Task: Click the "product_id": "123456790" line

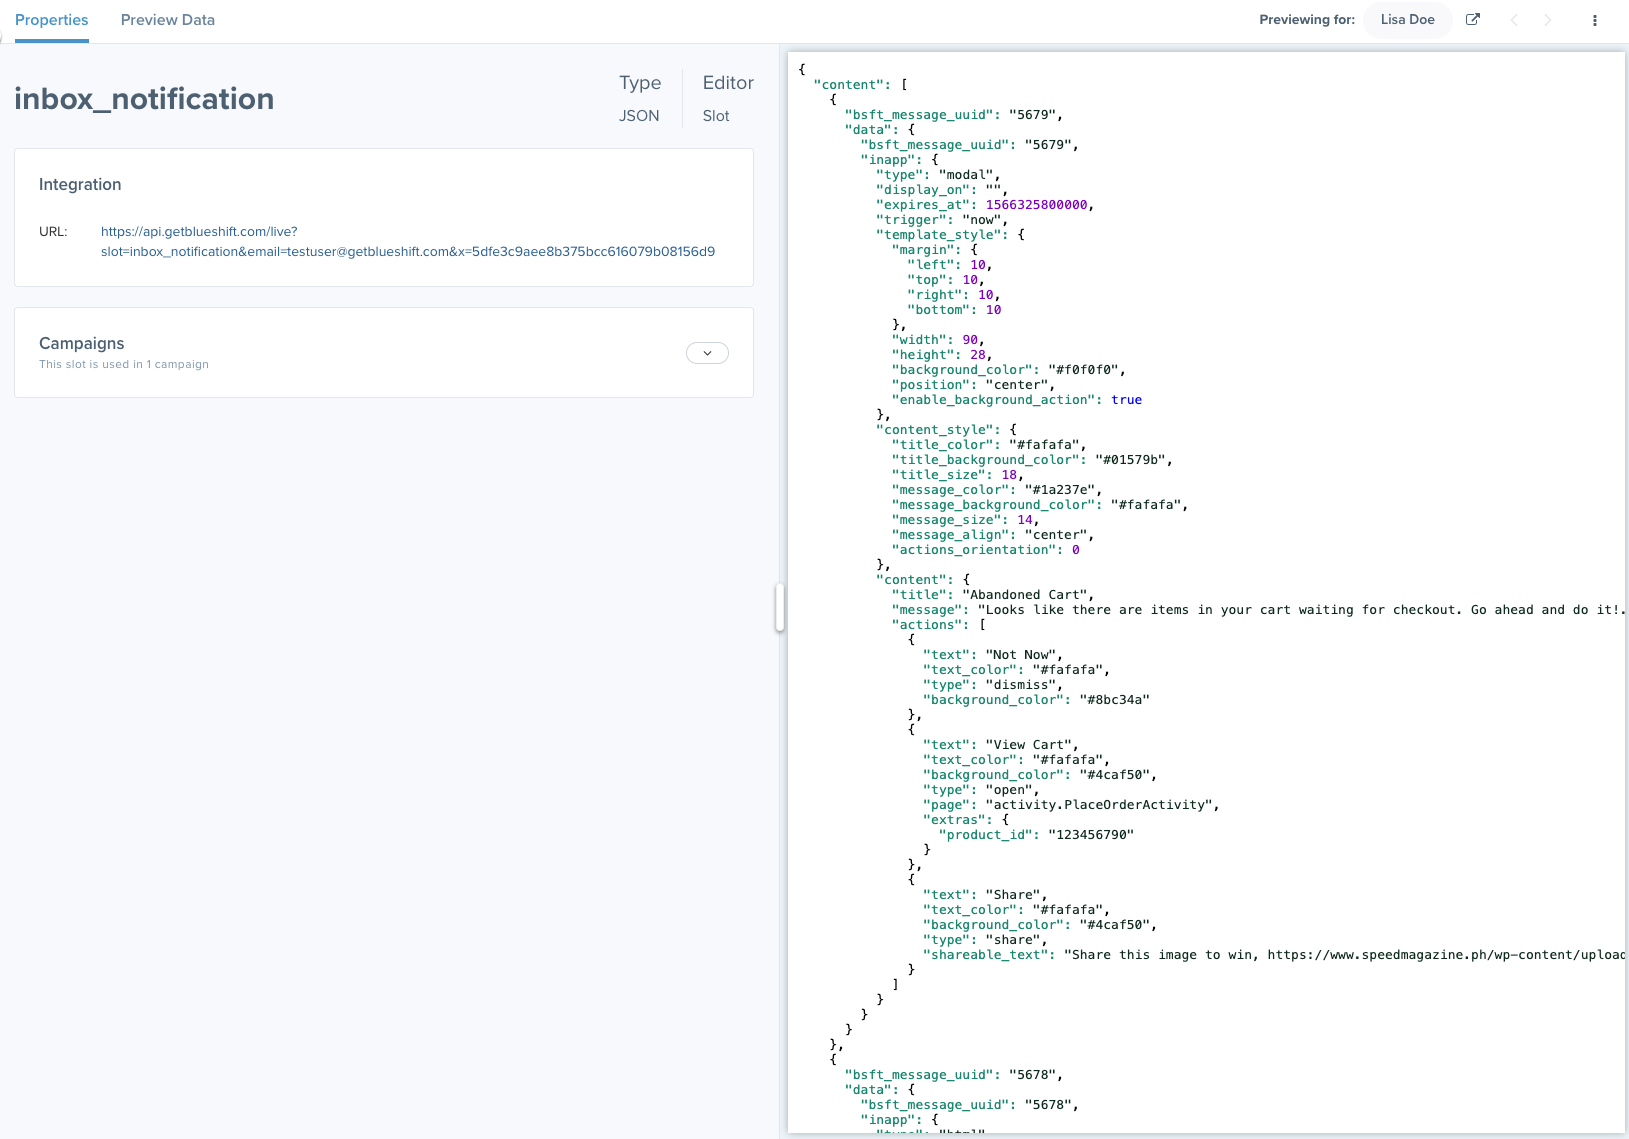Action: (x=1036, y=835)
